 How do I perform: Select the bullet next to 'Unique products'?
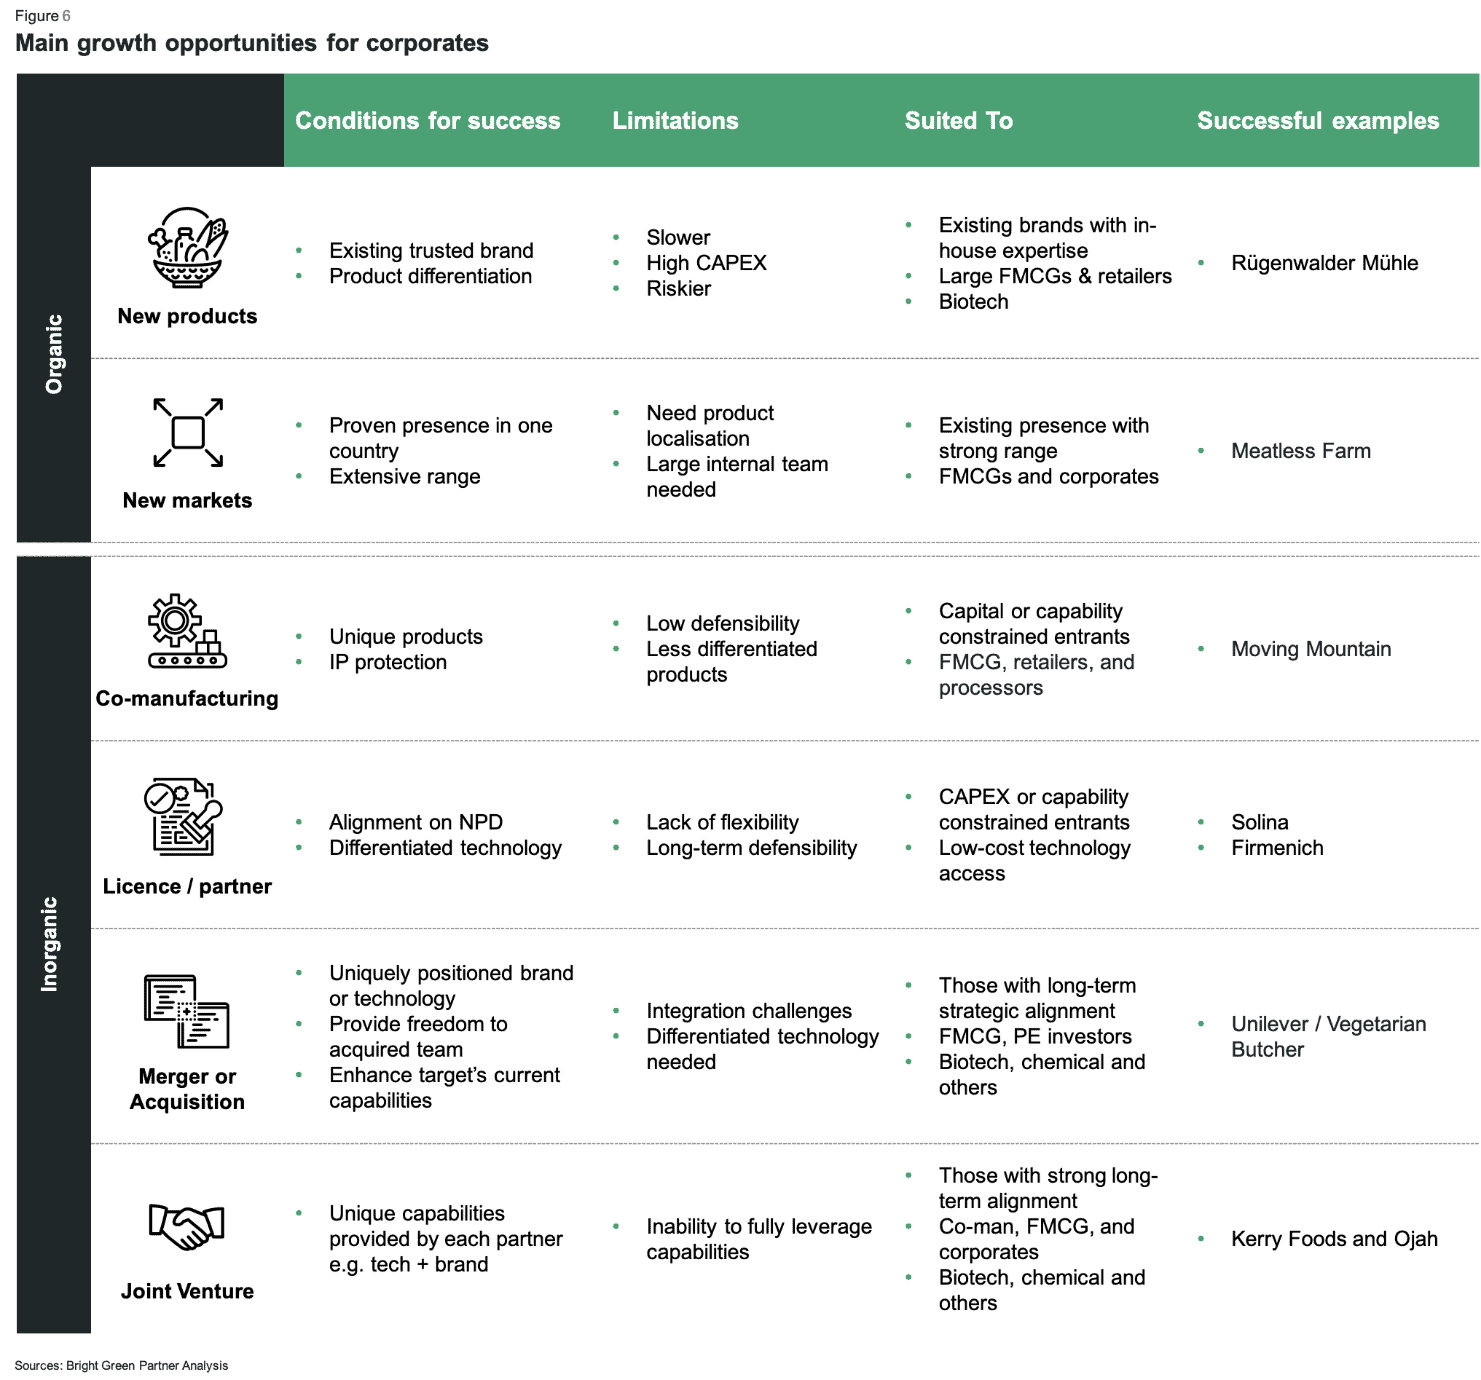tap(300, 637)
